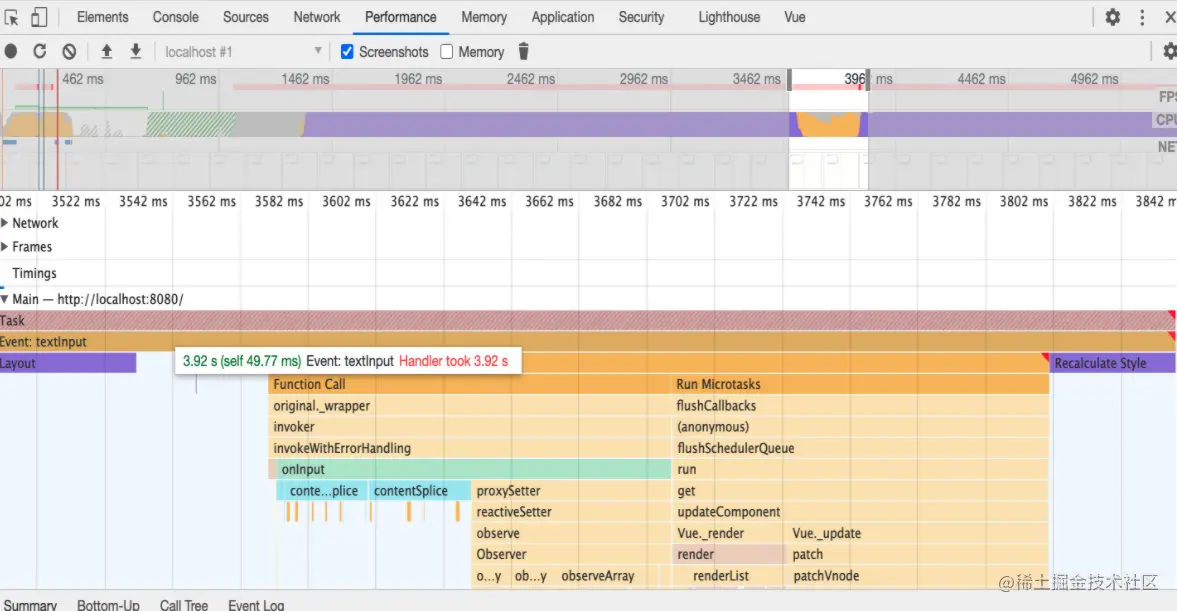Viewport: 1177px width, 611px height.
Task: Select the Vue._render frame
Action: tap(729, 534)
